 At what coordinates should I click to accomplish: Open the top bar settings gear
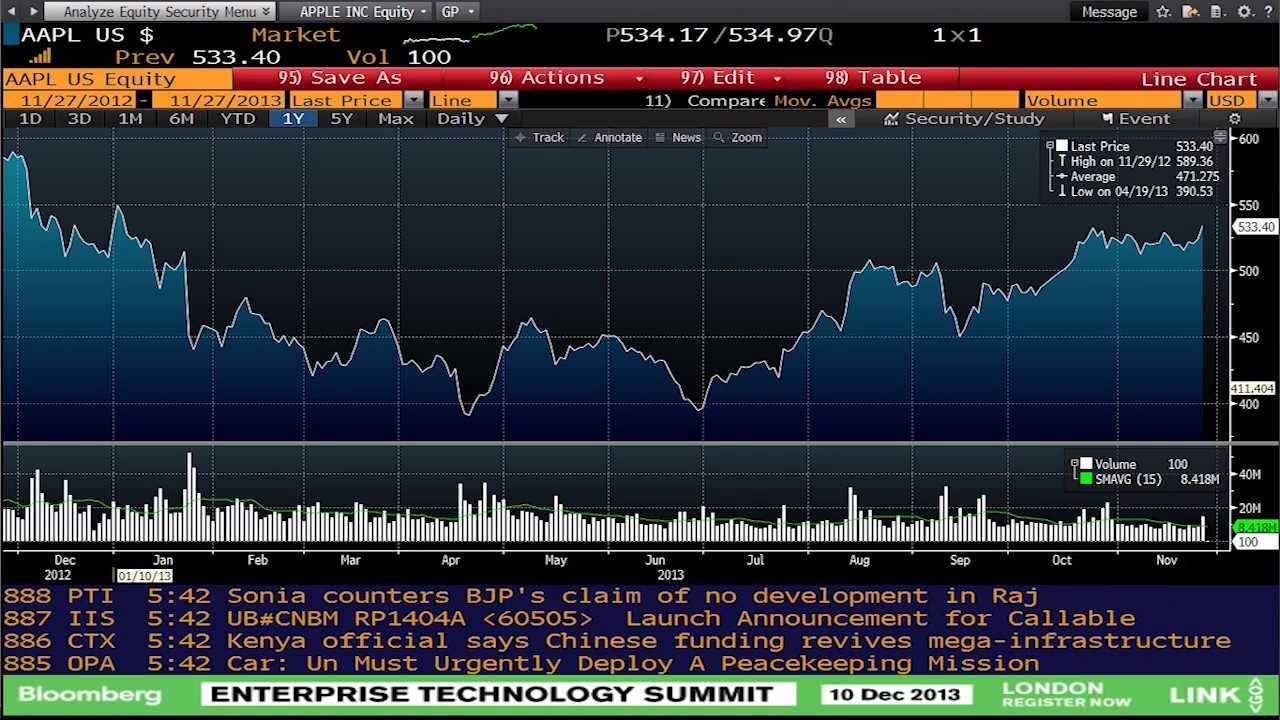point(1244,12)
